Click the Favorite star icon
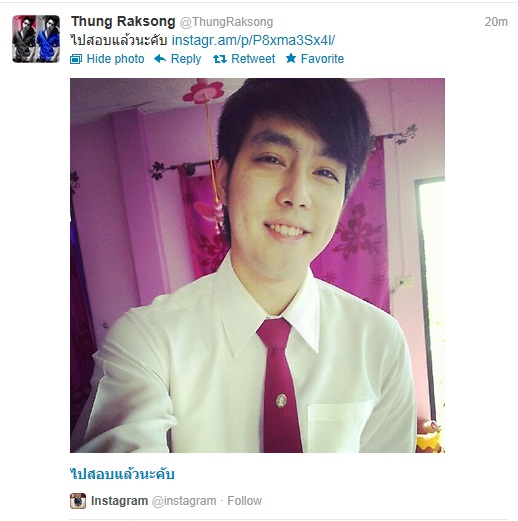 point(291,58)
